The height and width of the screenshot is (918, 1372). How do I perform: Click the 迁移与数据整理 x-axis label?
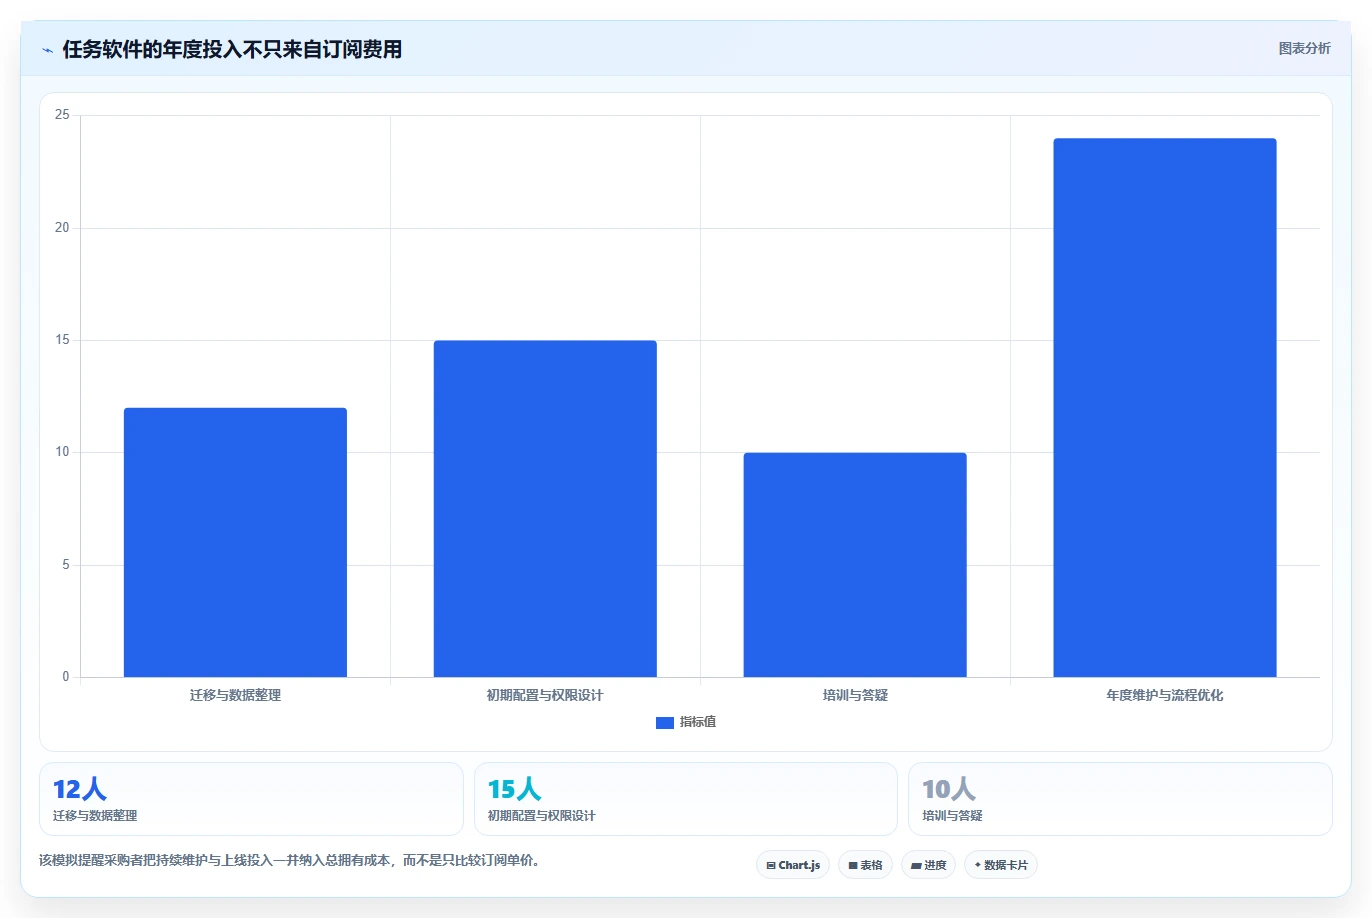click(x=235, y=695)
